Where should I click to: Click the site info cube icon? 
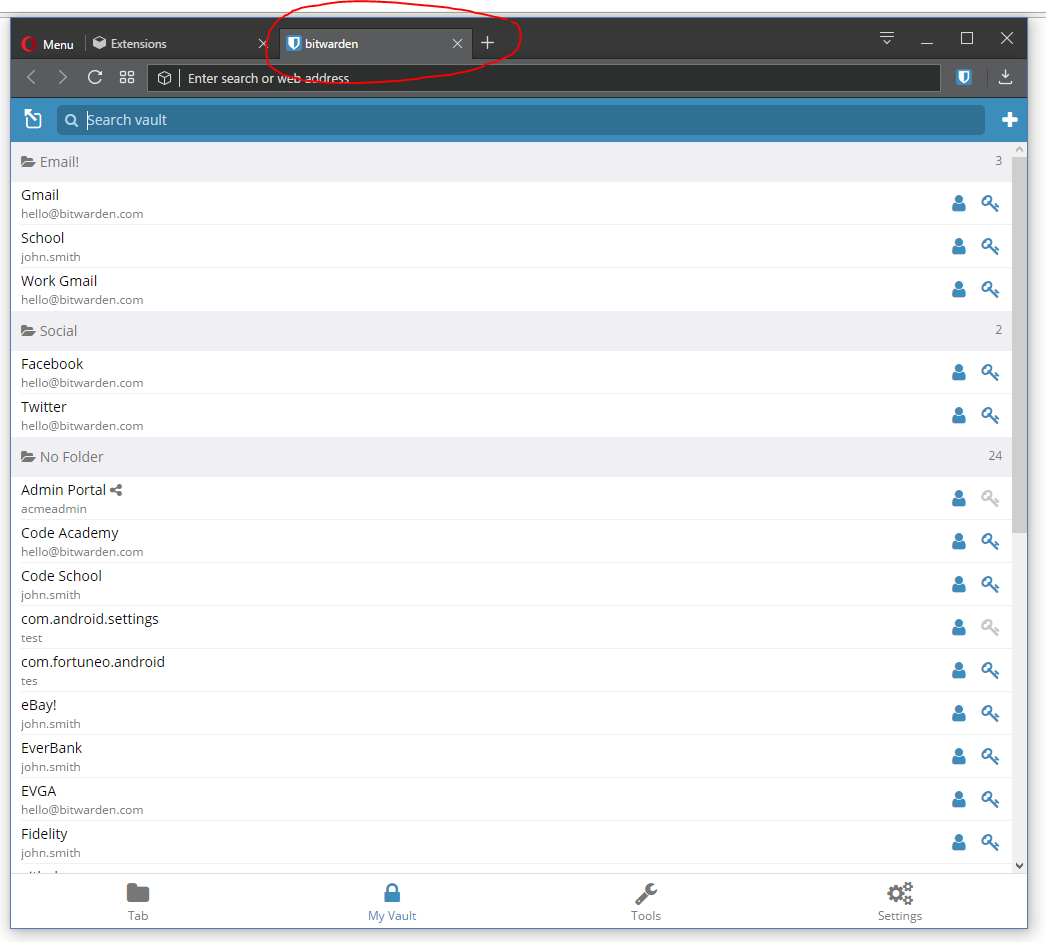(164, 78)
